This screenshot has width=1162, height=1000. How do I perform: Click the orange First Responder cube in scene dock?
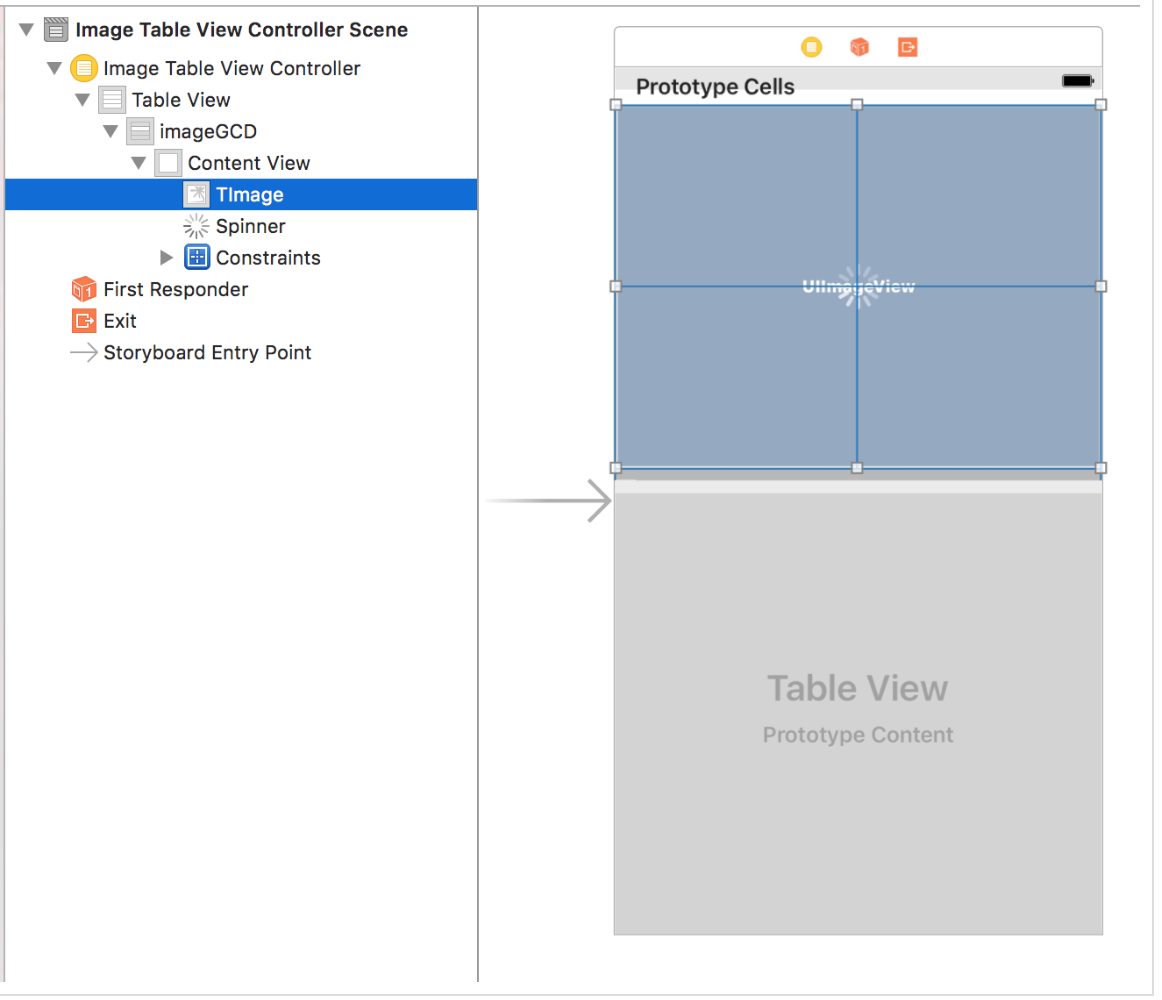click(859, 47)
